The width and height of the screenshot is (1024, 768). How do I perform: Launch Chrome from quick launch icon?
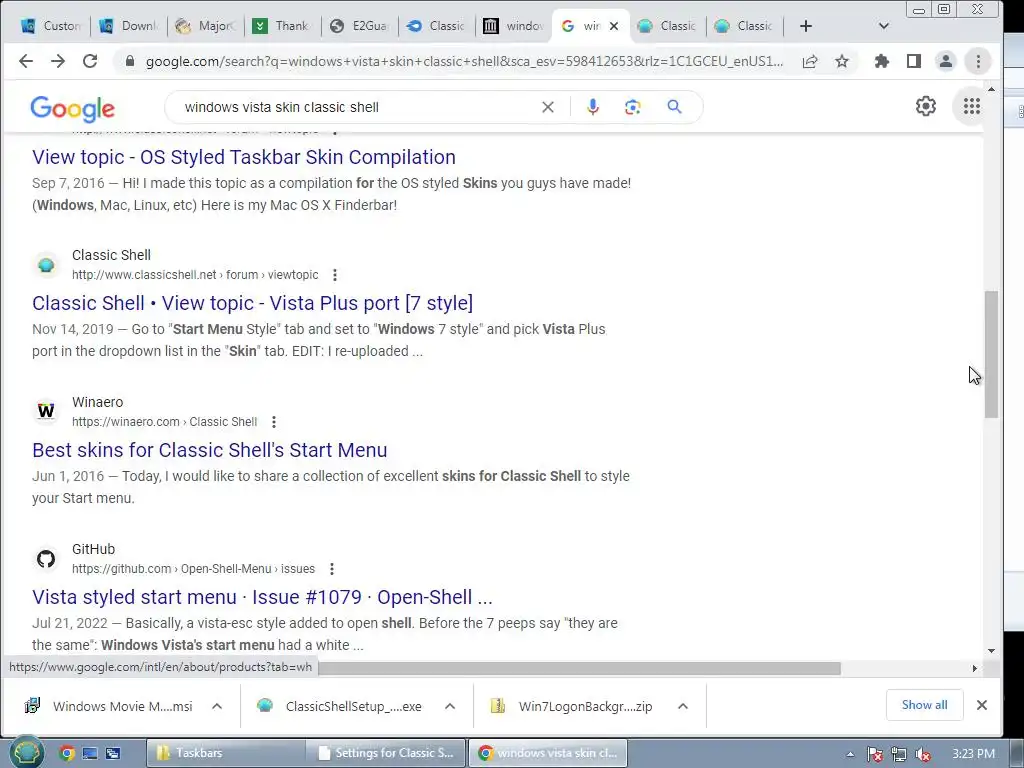tap(66, 753)
